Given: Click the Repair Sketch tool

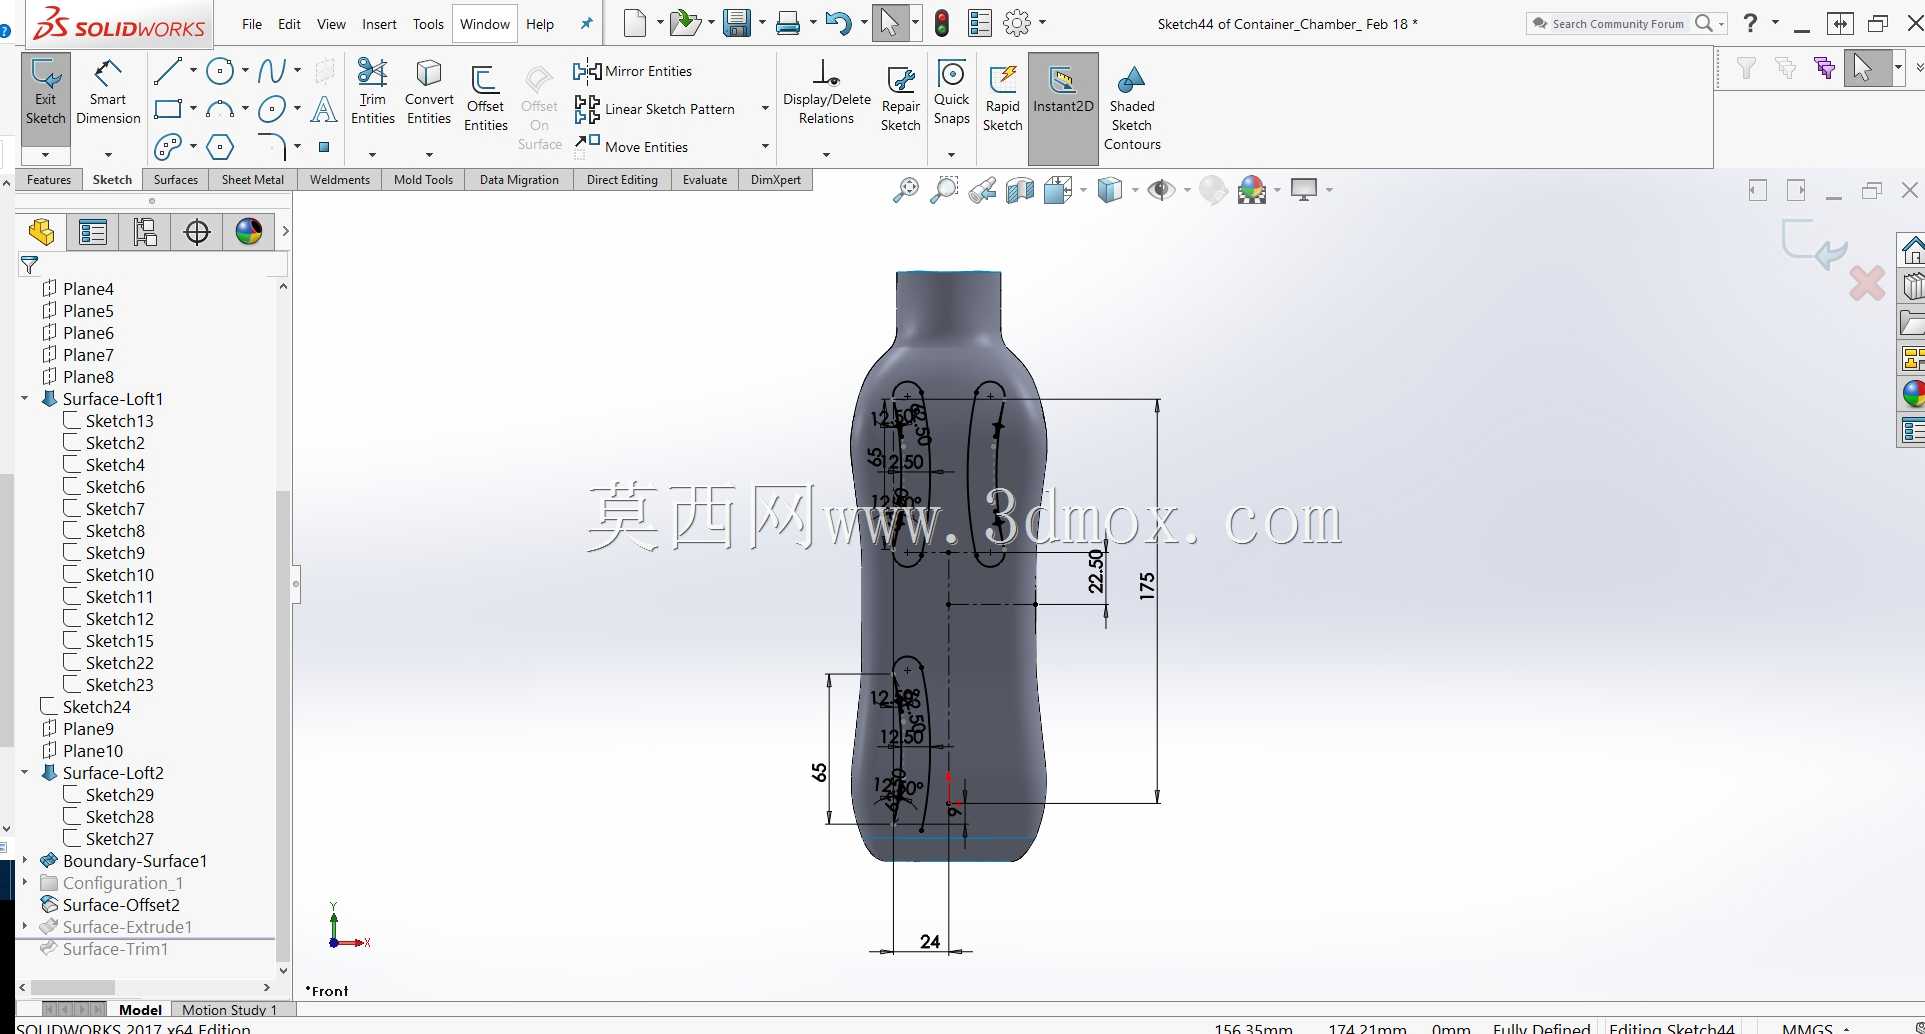Looking at the screenshot, I should point(900,98).
